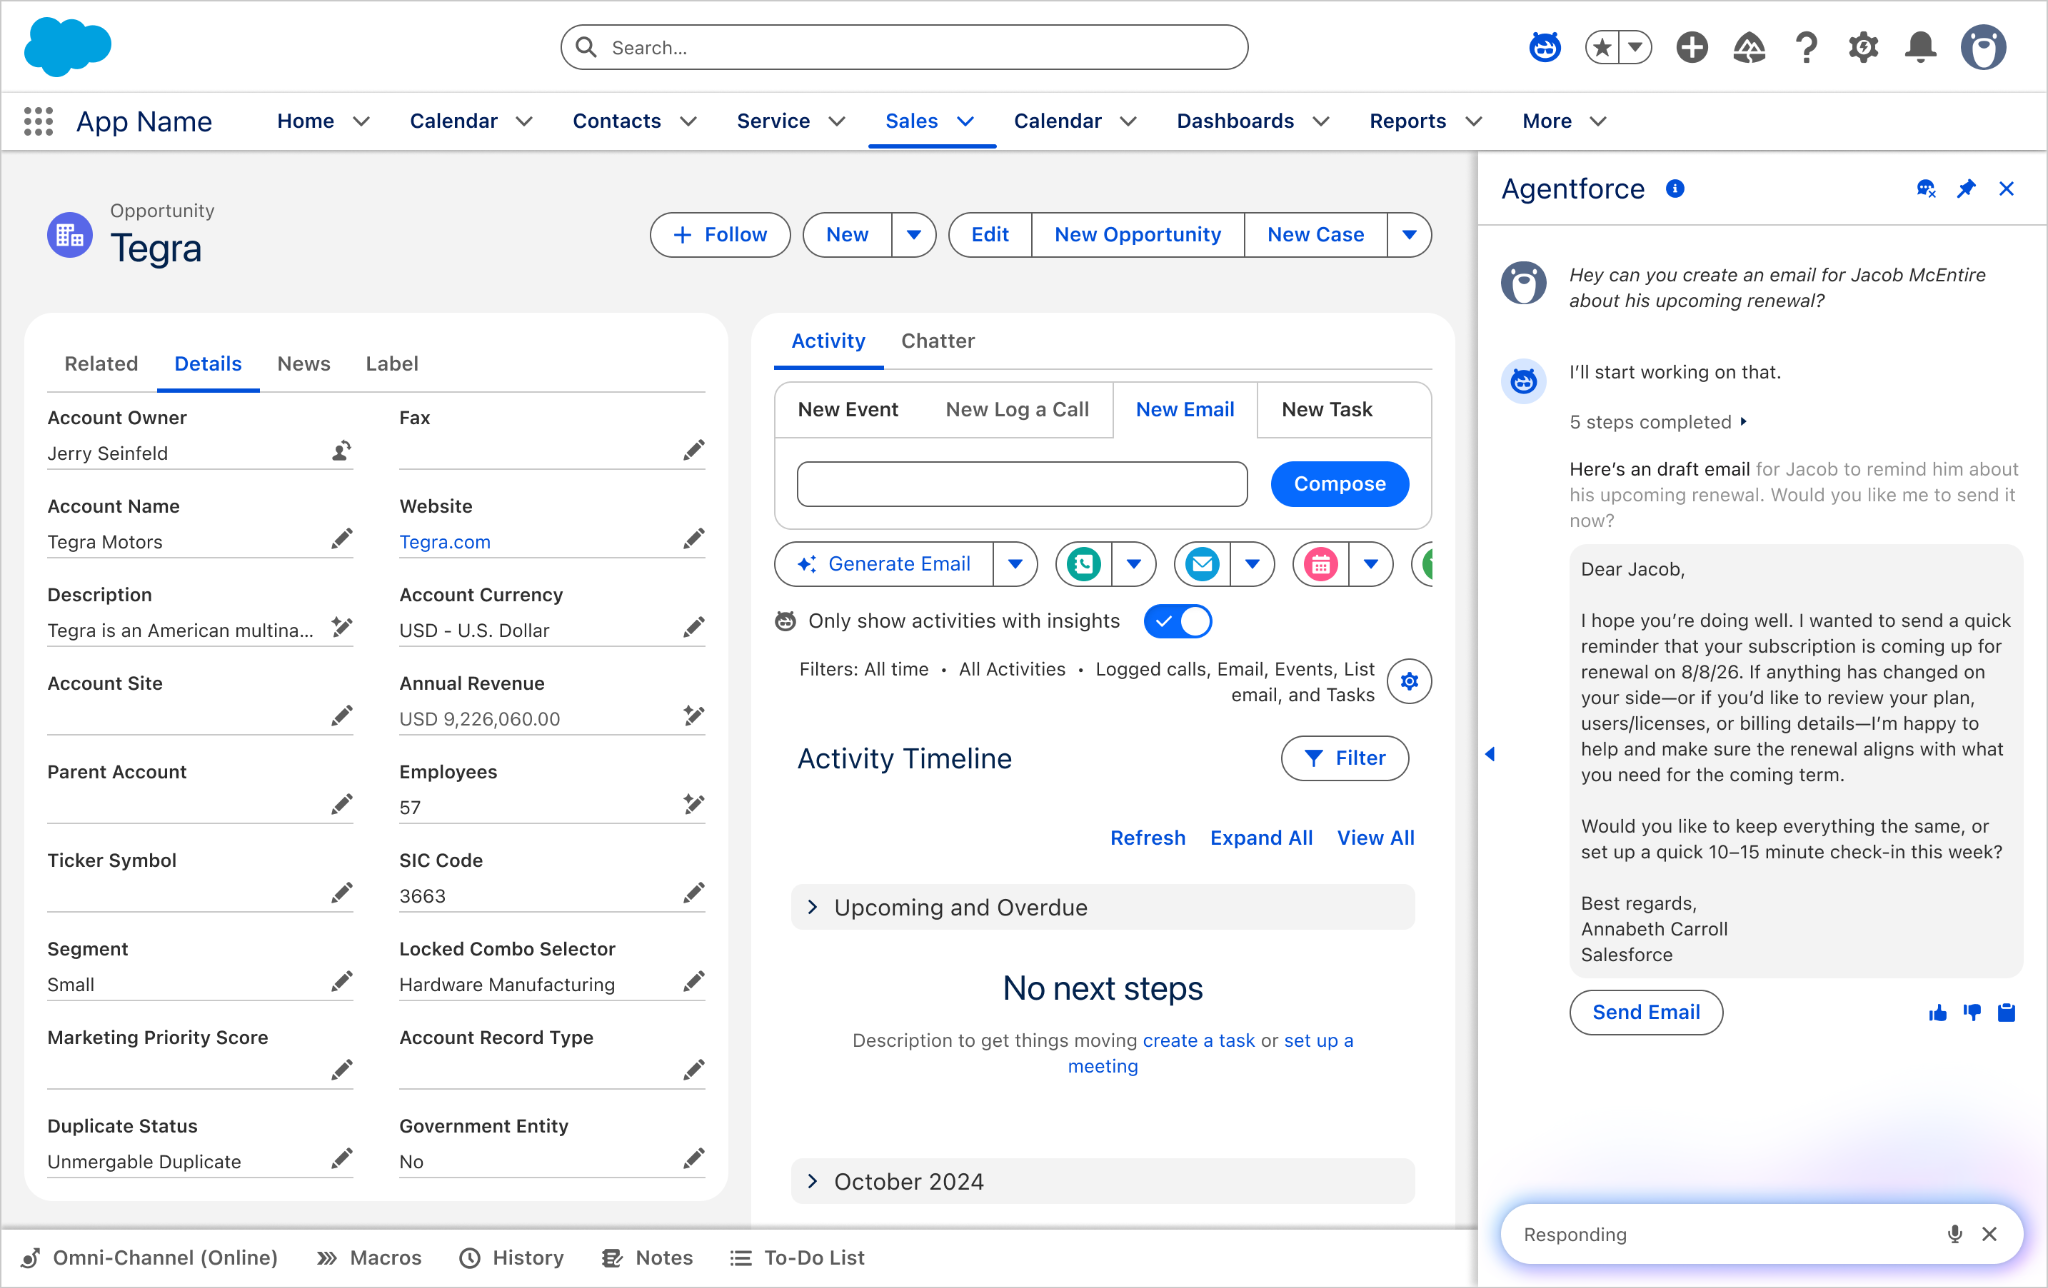Open the Help question mark icon

1806,47
